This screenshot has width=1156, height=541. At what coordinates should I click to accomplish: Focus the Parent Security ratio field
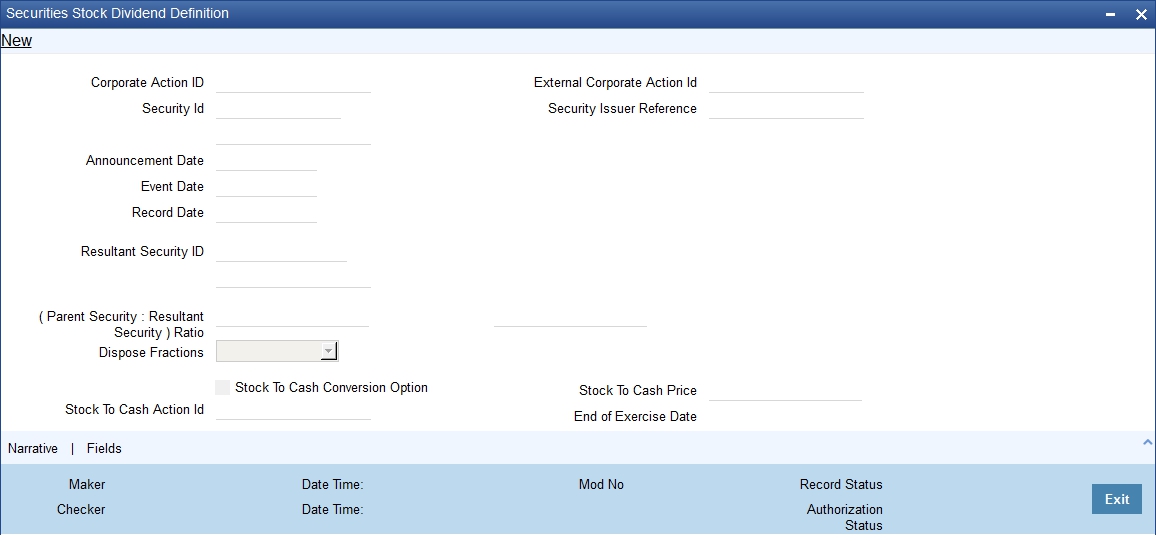(x=293, y=317)
